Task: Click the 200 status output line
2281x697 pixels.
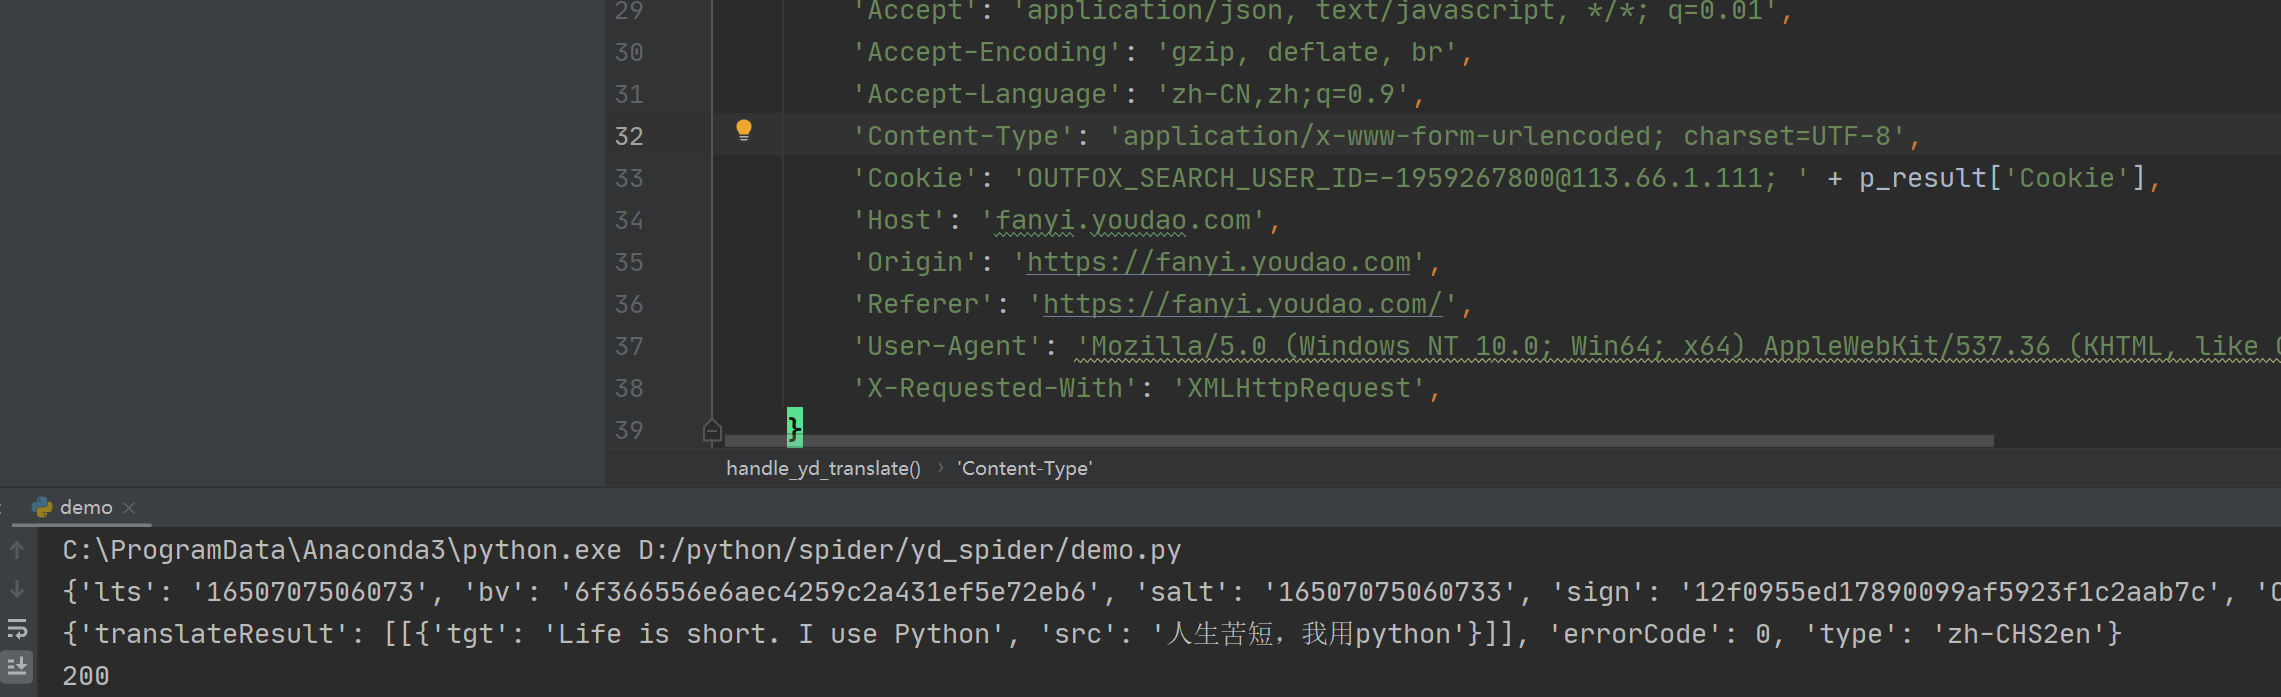Action: (x=86, y=676)
